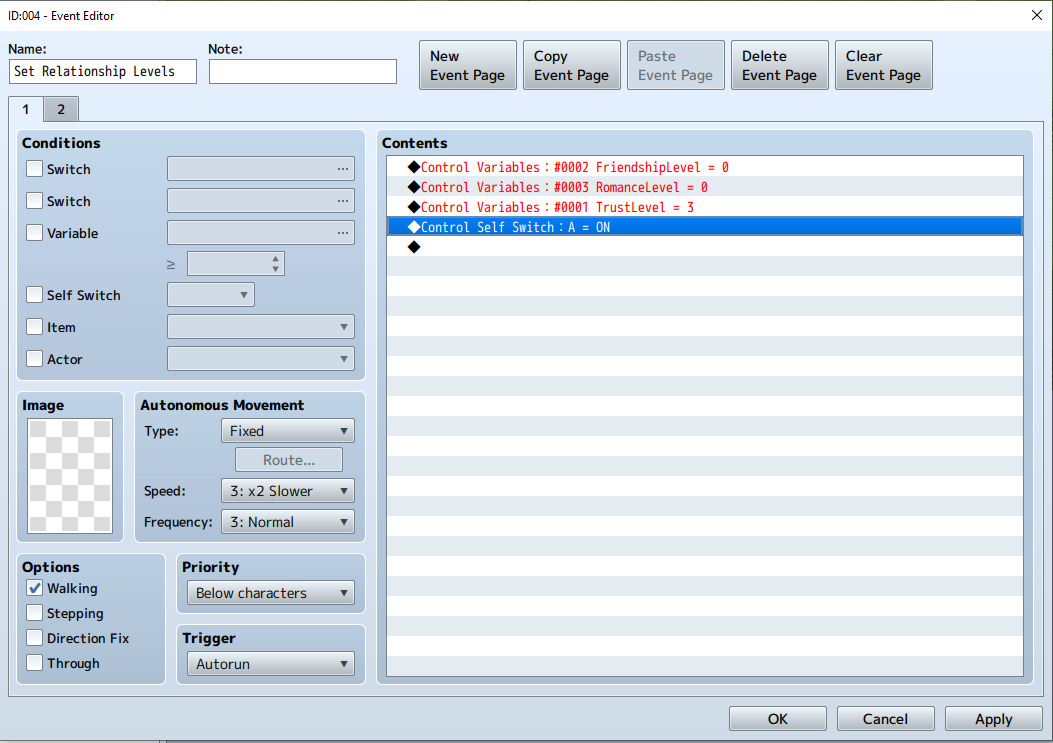Open the Actor condition dropdown
This screenshot has width=1053, height=743.
[x=261, y=359]
